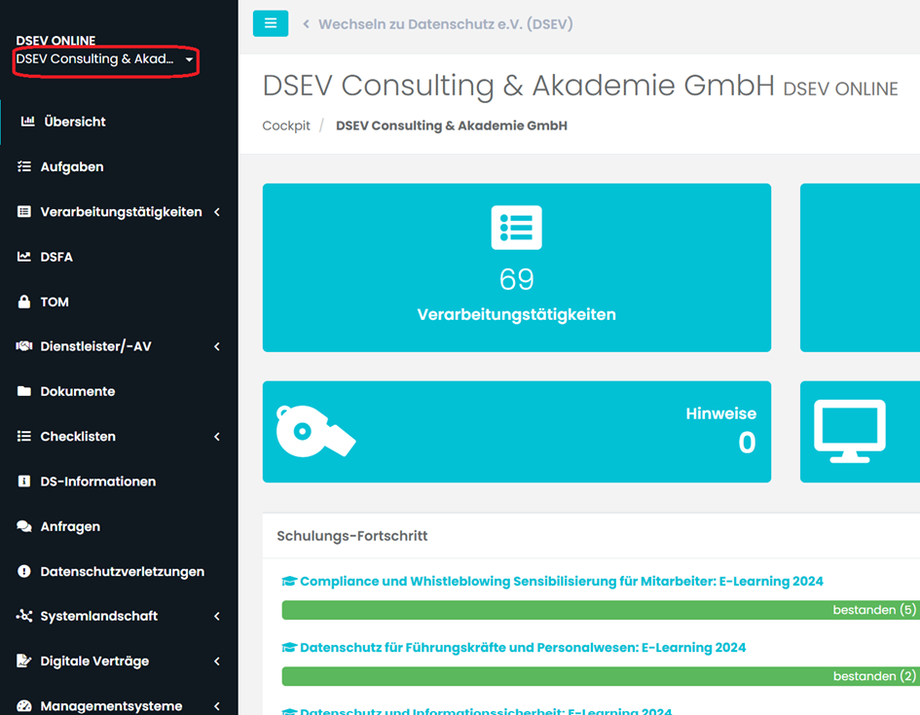This screenshot has height=715, width=920.
Task: Click Führungskräfte course progress bar bestanden (2)
Action: 601,676
